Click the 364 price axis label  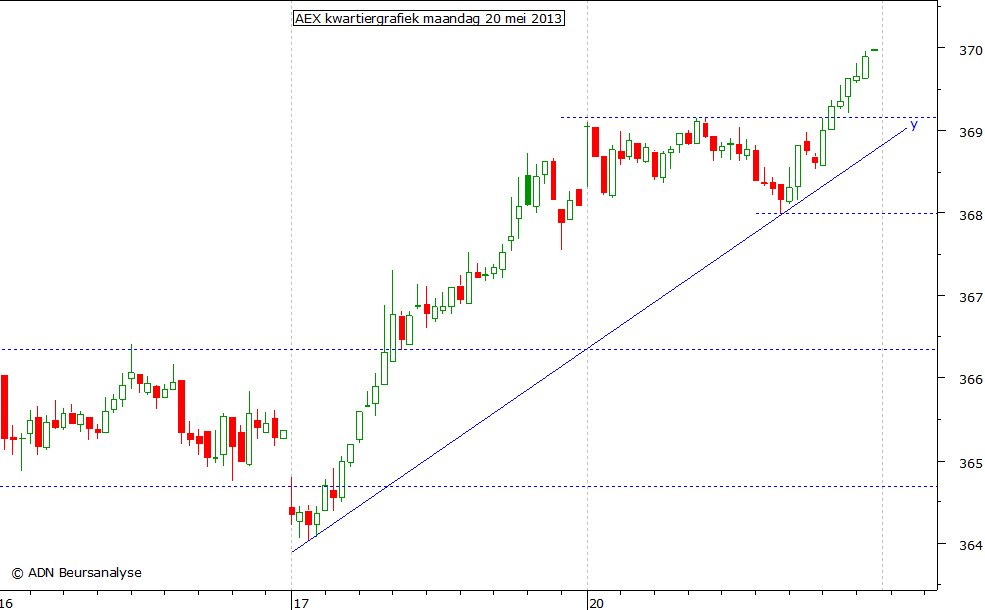pyautogui.click(x=971, y=545)
